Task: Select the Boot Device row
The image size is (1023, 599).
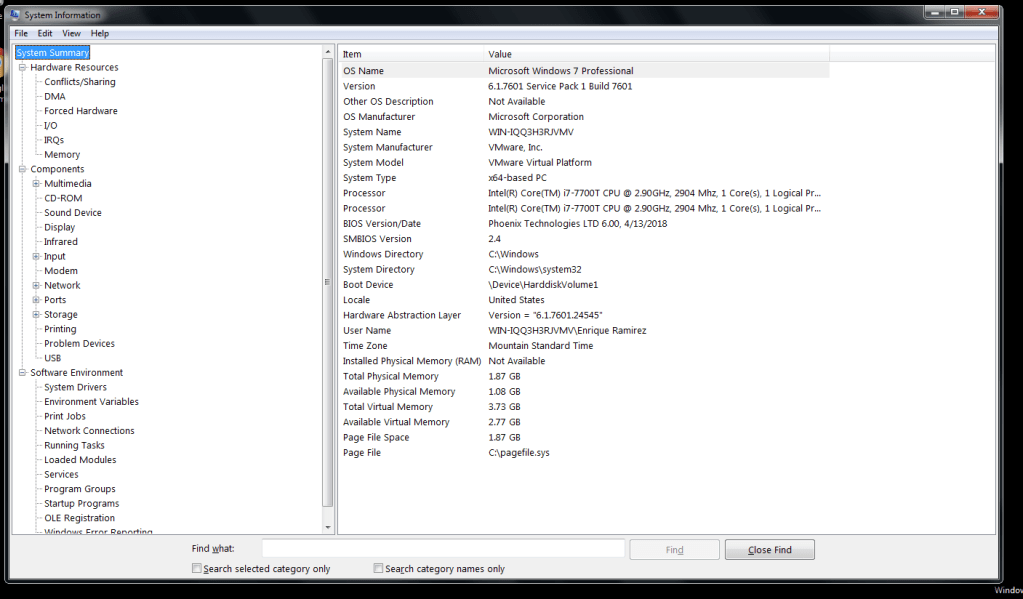Action: 585,284
